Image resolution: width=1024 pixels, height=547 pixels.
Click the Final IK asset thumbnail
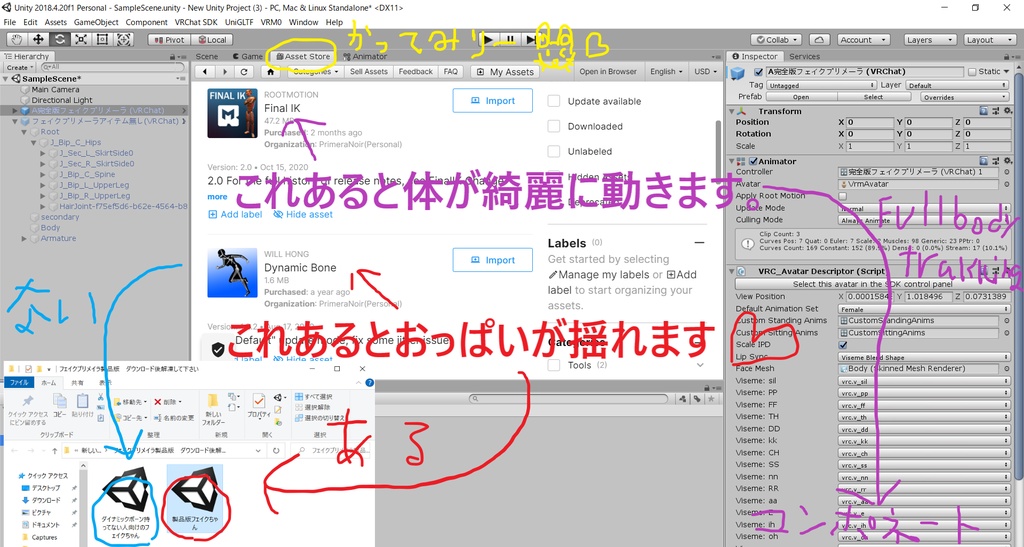[232, 114]
